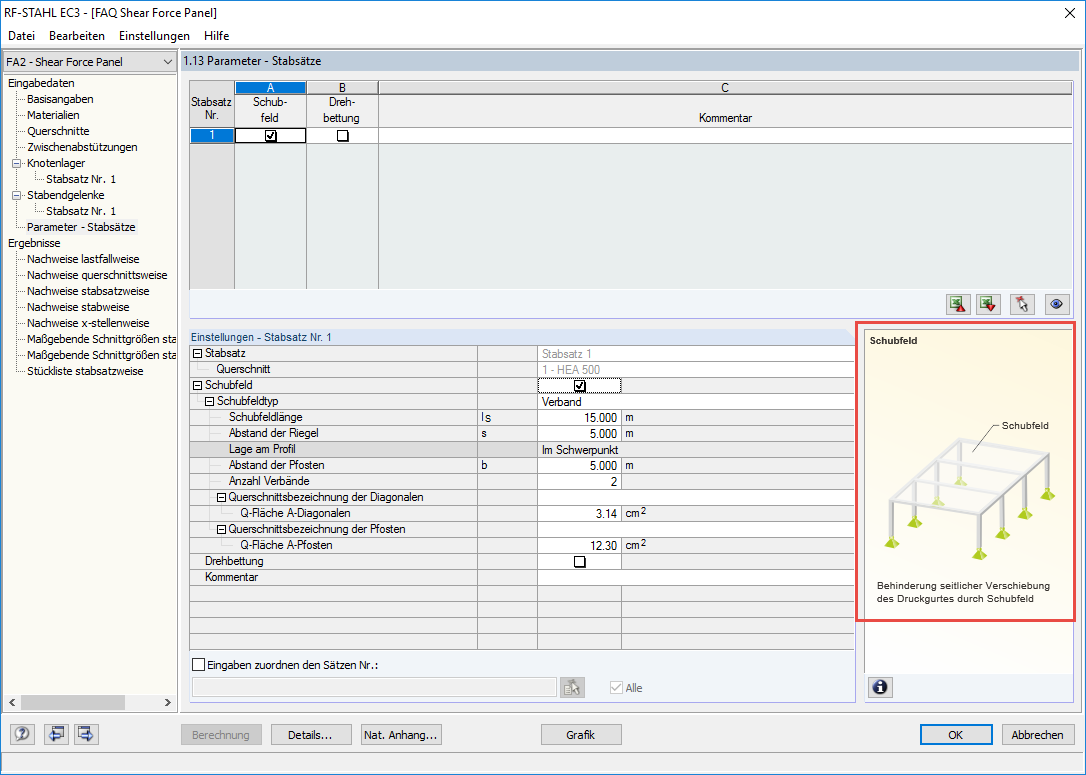The height and width of the screenshot is (775, 1086).
Task: Open Nachweise stabsatzweise results
Action: pyautogui.click(x=88, y=291)
